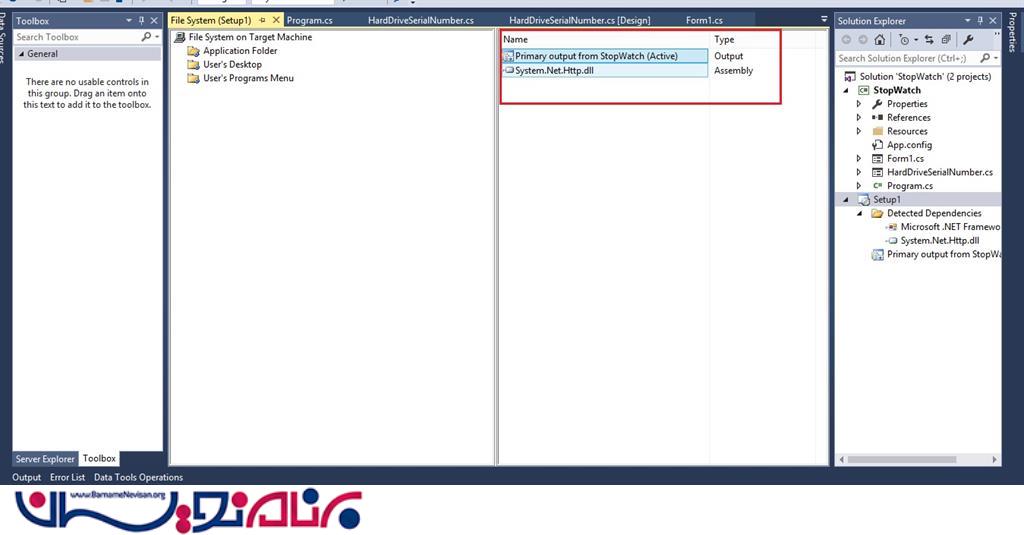The width and height of the screenshot is (1024, 535).
Task: Open the document tabs overflow dropdown
Action: (824, 20)
